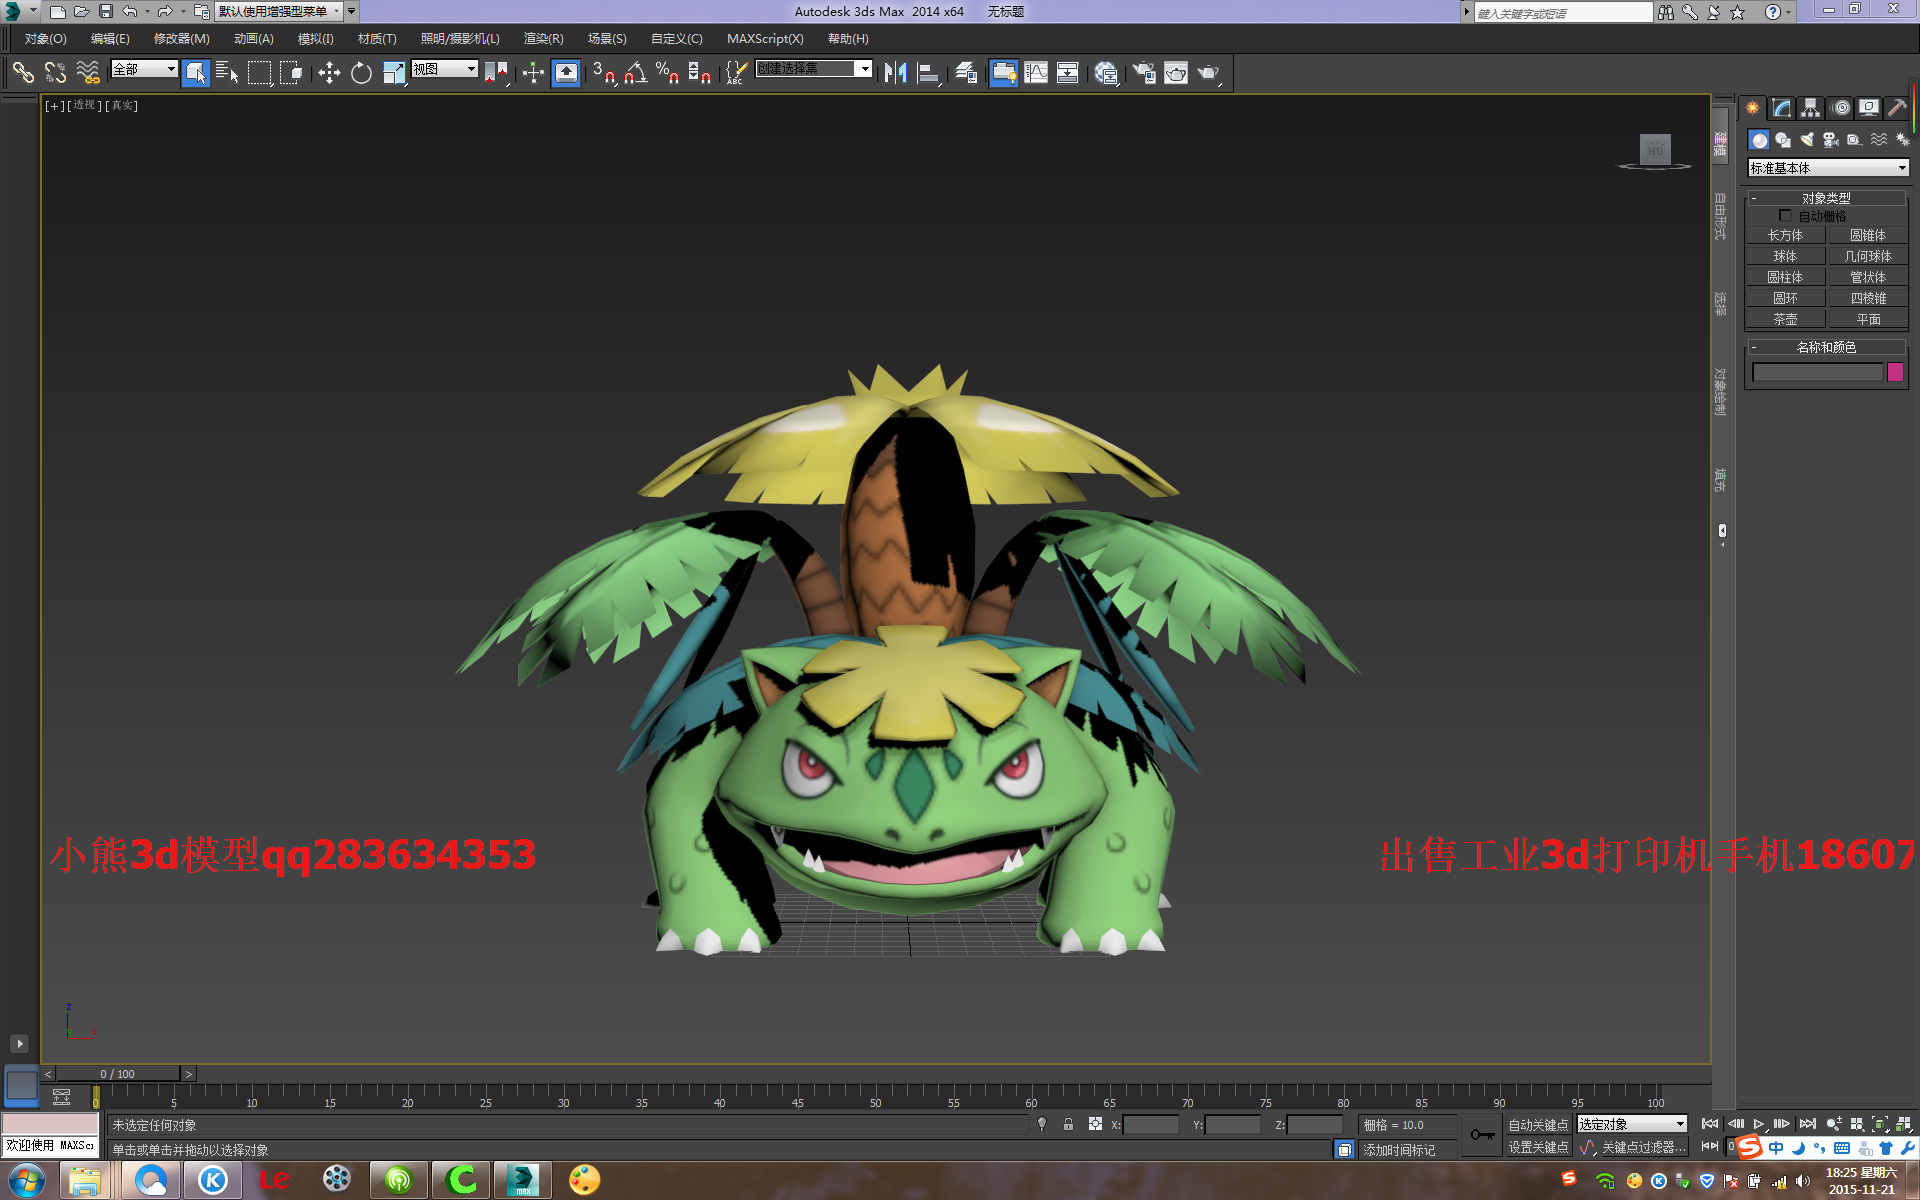Click the Rendered Frame Window teapot icon
This screenshot has height=1200, width=1920.
click(1176, 72)
